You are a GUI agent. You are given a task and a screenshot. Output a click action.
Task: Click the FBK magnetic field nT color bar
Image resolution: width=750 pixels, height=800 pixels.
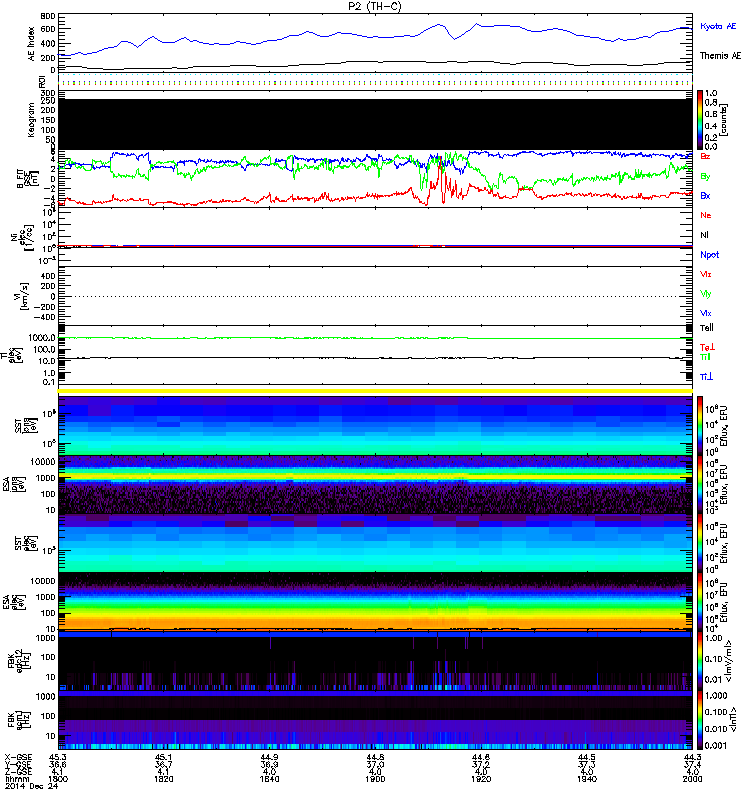click(x=699, y=720)
